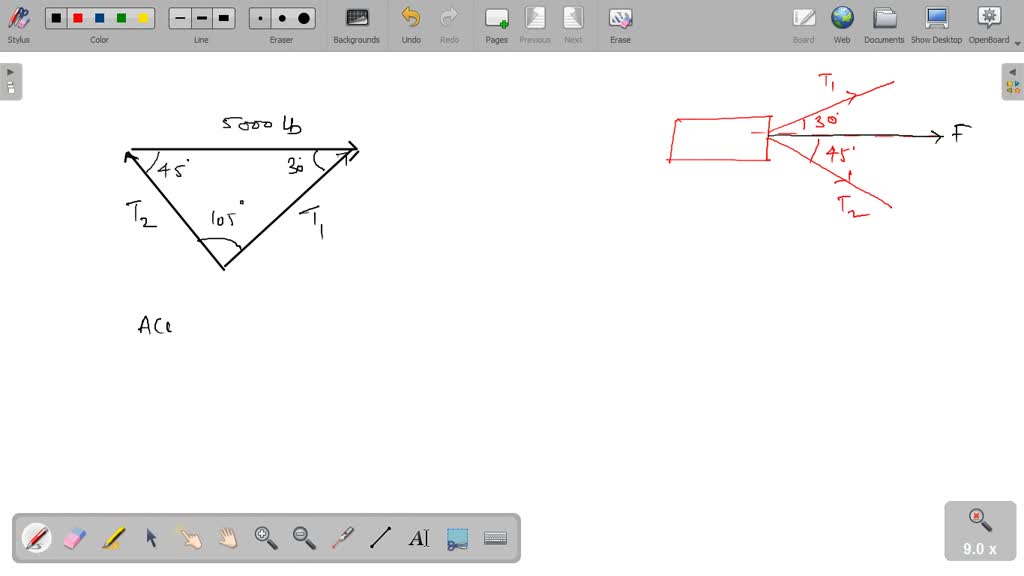Choose the text insertion tool
This screenshot has height=576, width=1024.
(x=419, y=538)
